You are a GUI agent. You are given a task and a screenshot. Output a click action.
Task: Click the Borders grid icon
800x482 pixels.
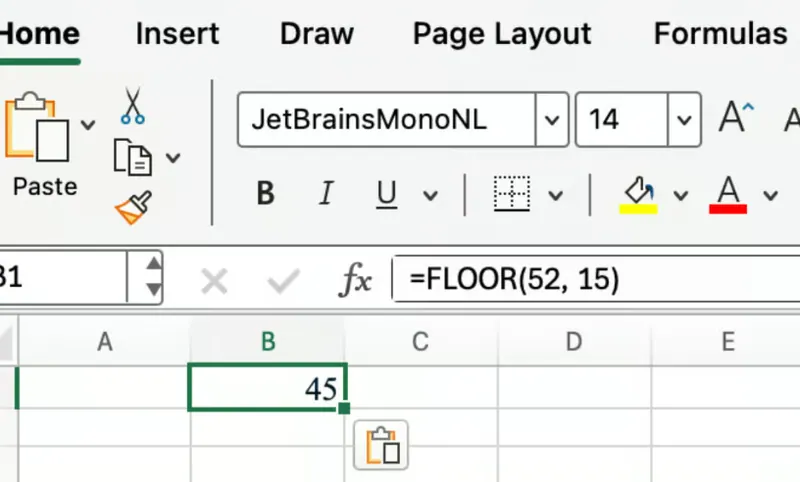coord(511,194)
